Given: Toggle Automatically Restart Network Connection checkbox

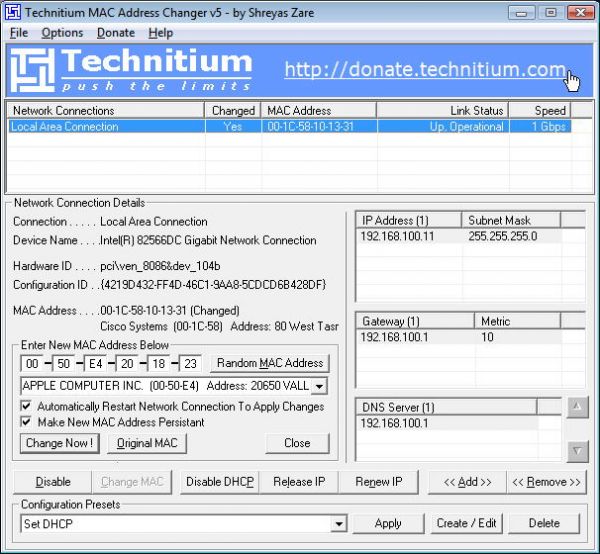Looking at the screenshot, I should [x=26, y=406].
